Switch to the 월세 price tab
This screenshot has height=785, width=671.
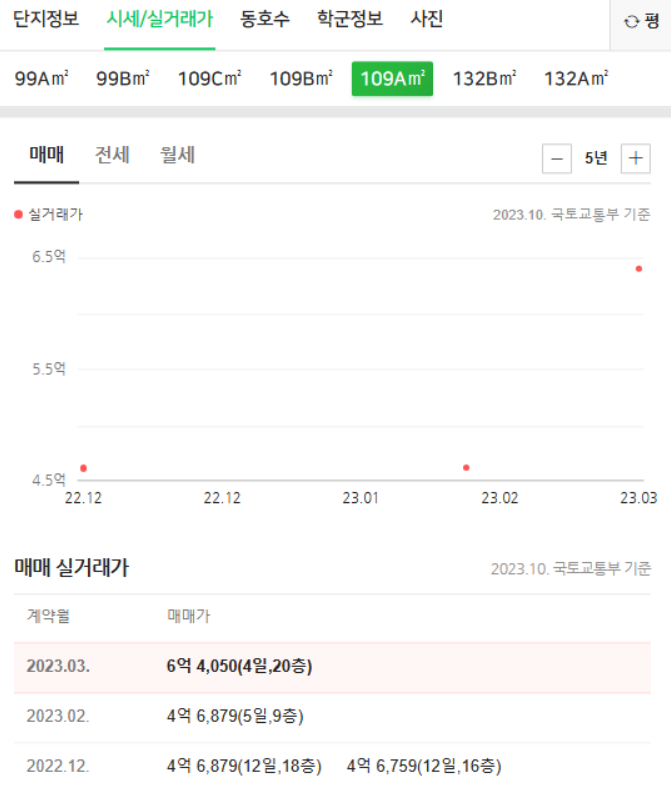(x=177, y=155)
